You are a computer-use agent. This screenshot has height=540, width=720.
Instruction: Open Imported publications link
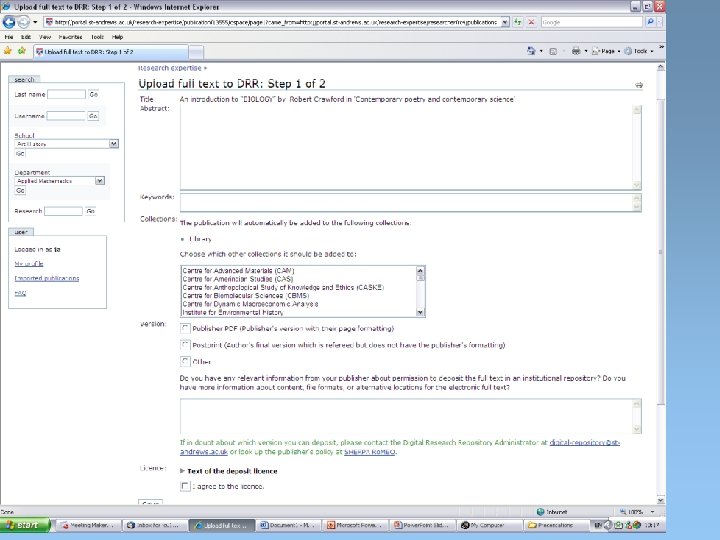point(47,278)
